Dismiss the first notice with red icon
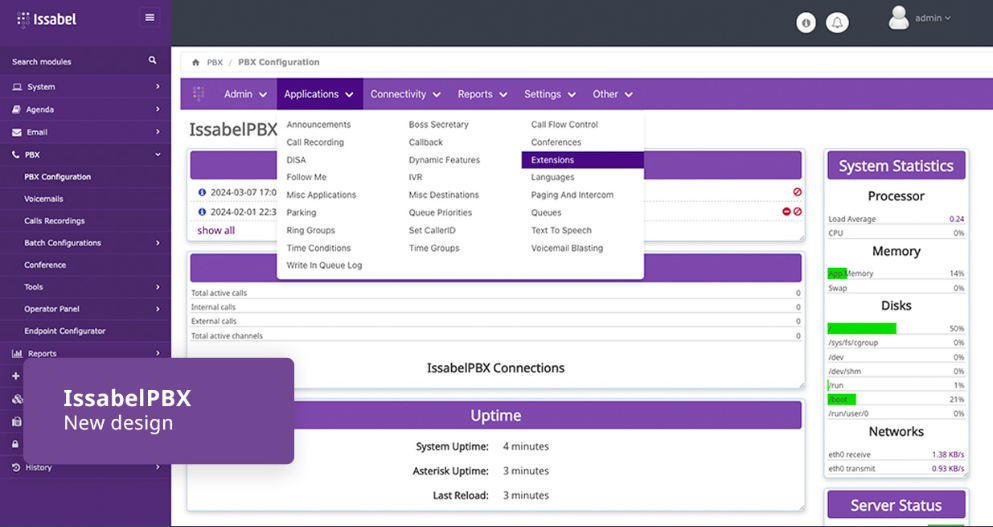This screenshot has width=993, height=527. click(797, 192)
